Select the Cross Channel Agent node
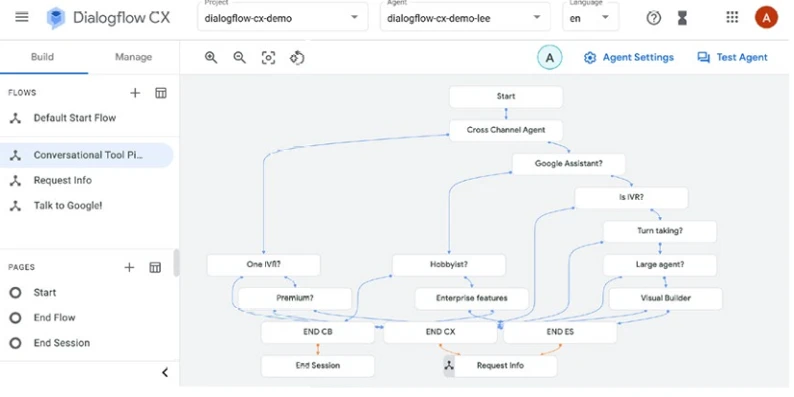794x397 pixels. (x=506, y=130)
